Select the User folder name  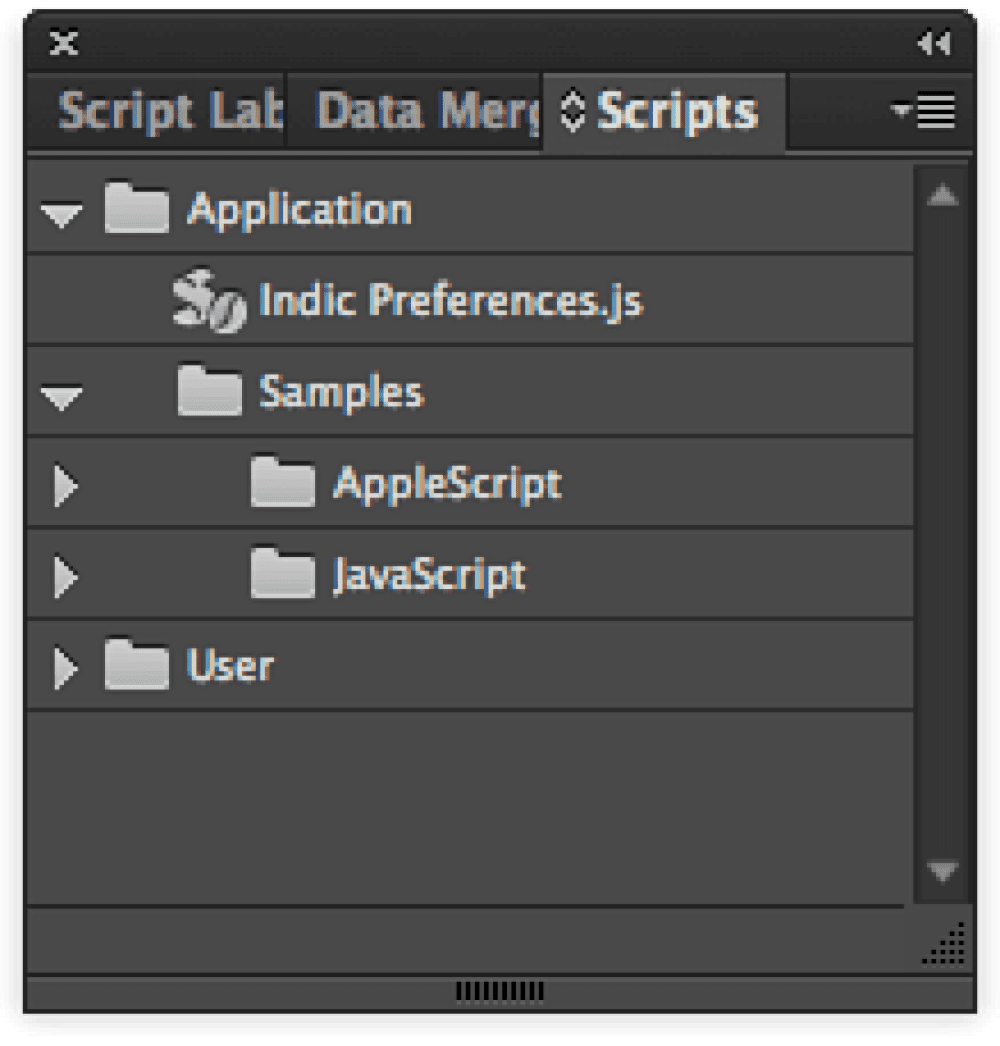click(230, 666)
